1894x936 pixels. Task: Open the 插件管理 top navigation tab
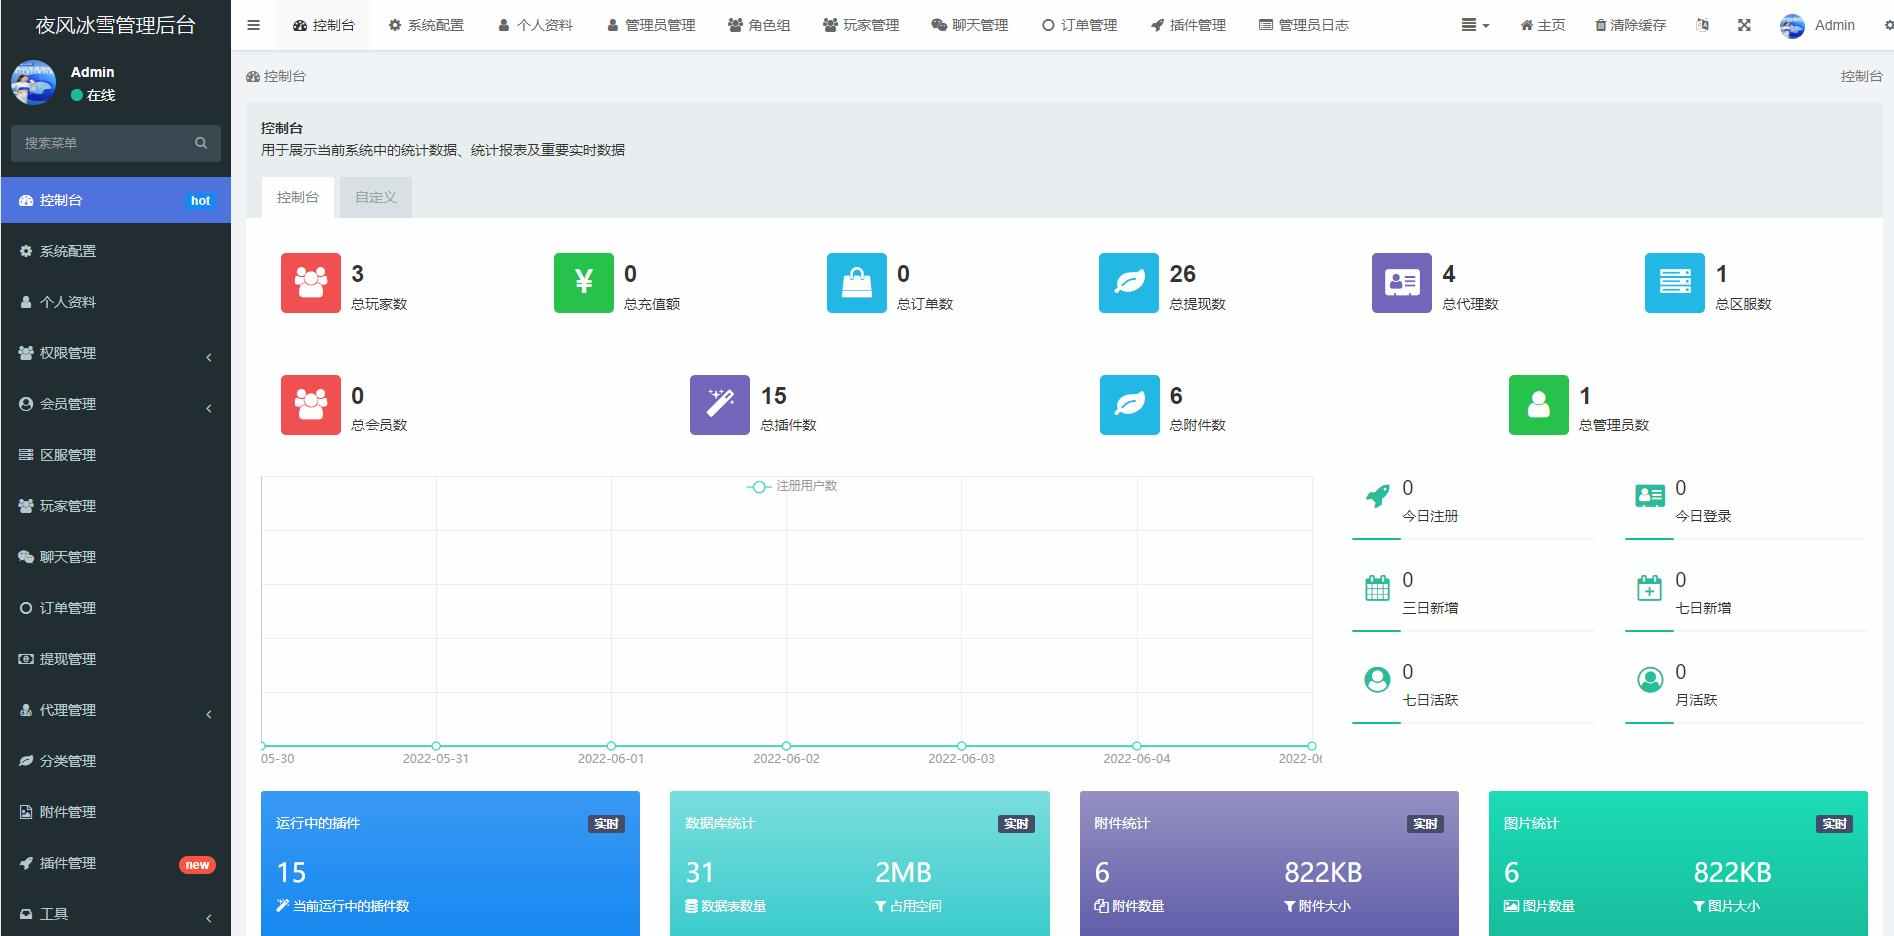pyautogui.click(x=1188, y=25)
